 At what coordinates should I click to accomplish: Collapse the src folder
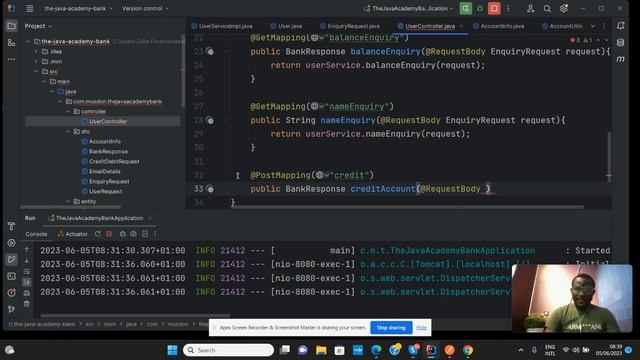[x=36, y=71]
